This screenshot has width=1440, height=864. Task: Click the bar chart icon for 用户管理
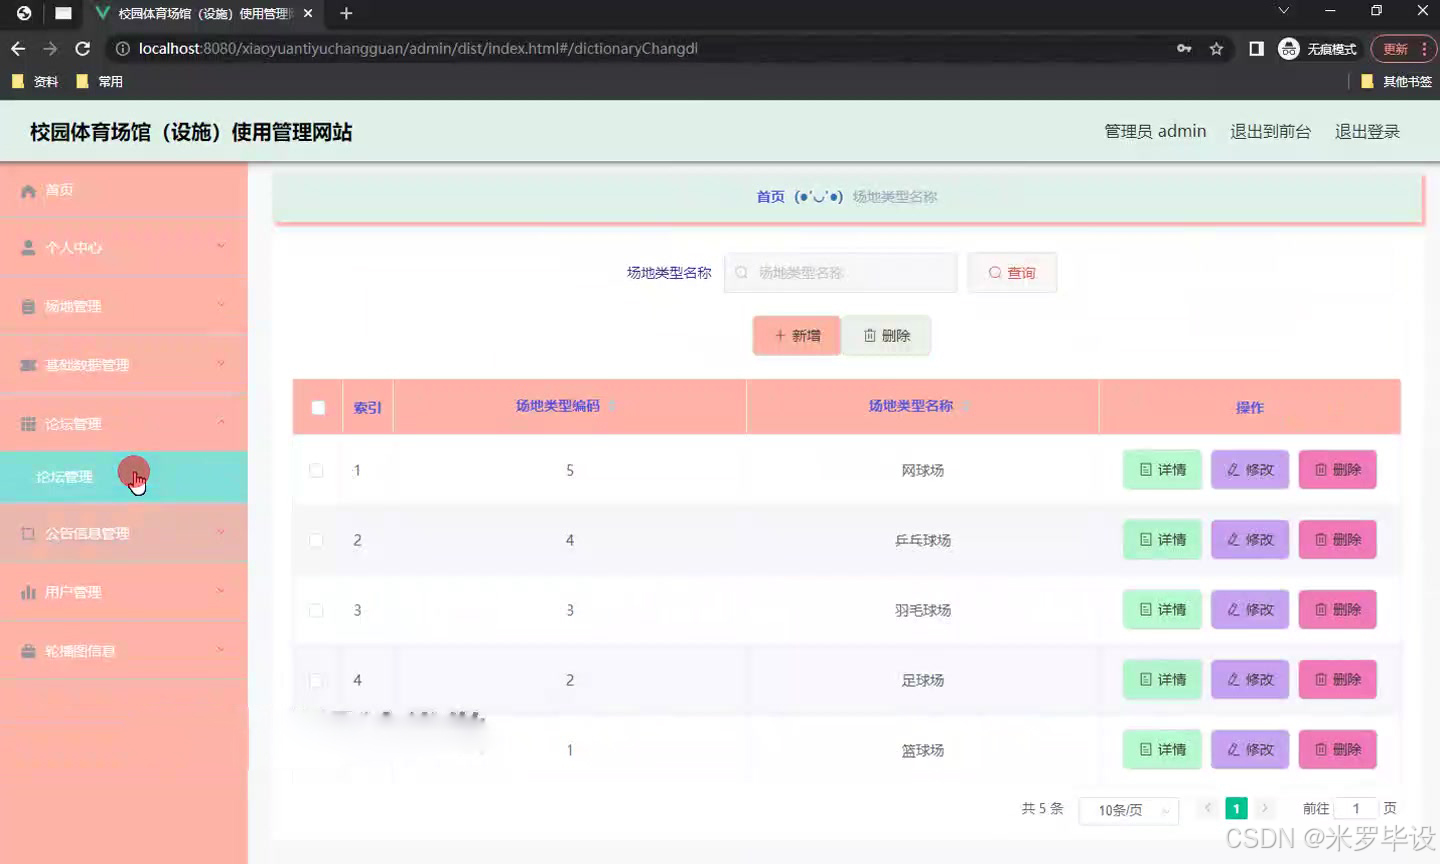(28, 592)
